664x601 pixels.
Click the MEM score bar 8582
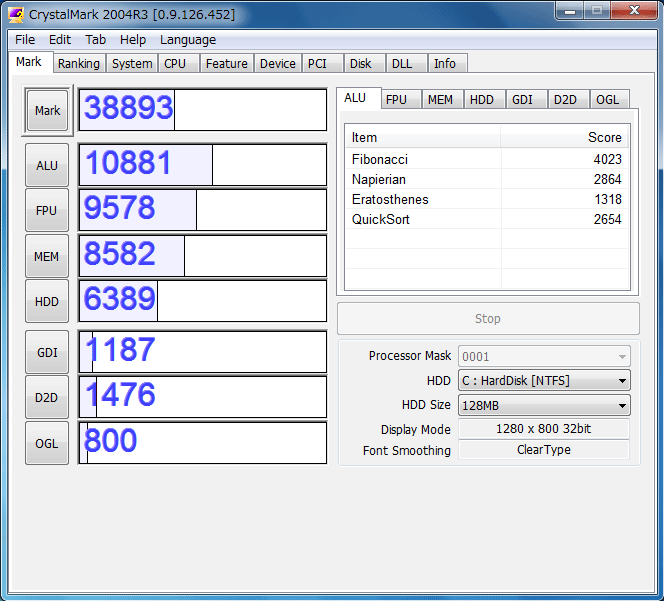click(x=203, y=256)
